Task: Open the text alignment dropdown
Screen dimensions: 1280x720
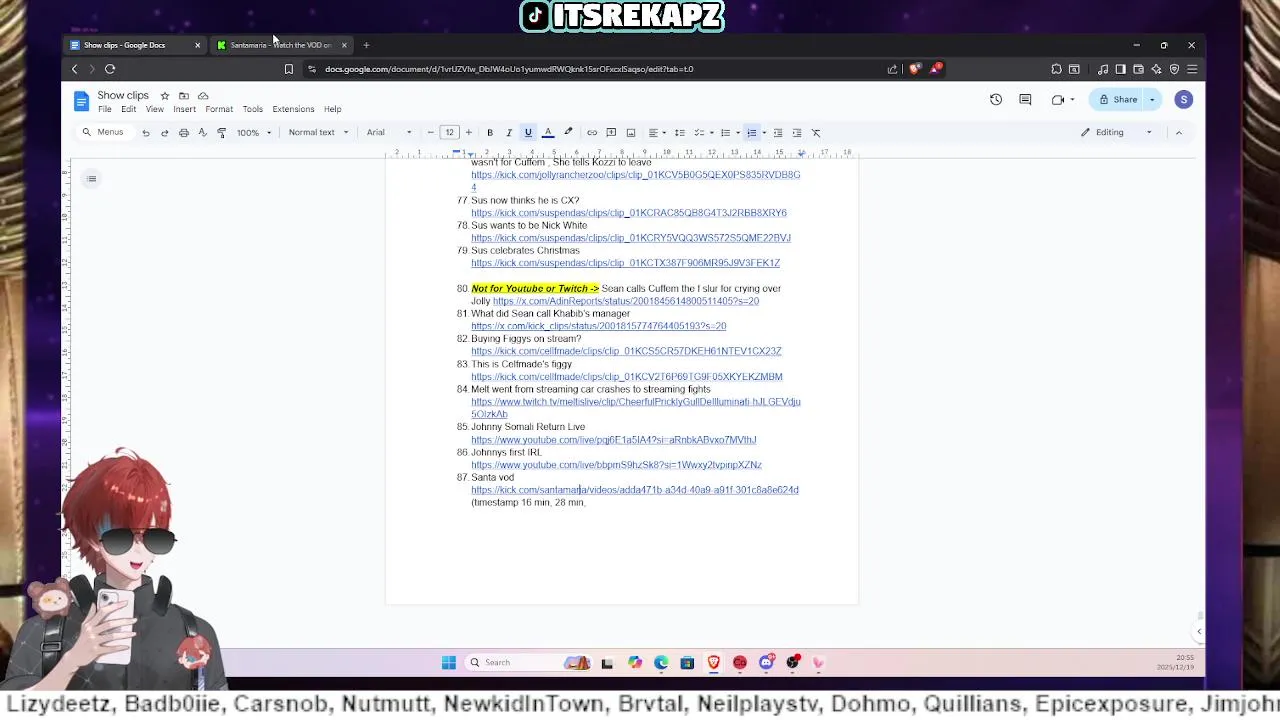Action: 656,133
